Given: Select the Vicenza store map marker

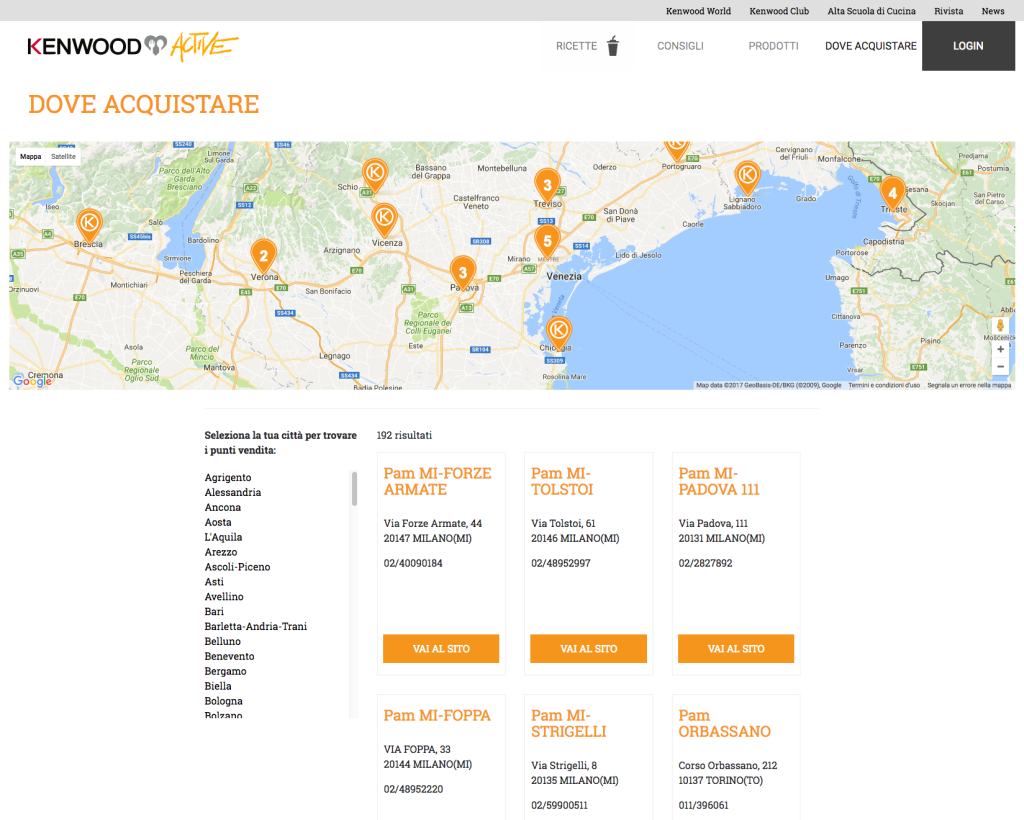Looking at the screenshot, I should [384, 218].
